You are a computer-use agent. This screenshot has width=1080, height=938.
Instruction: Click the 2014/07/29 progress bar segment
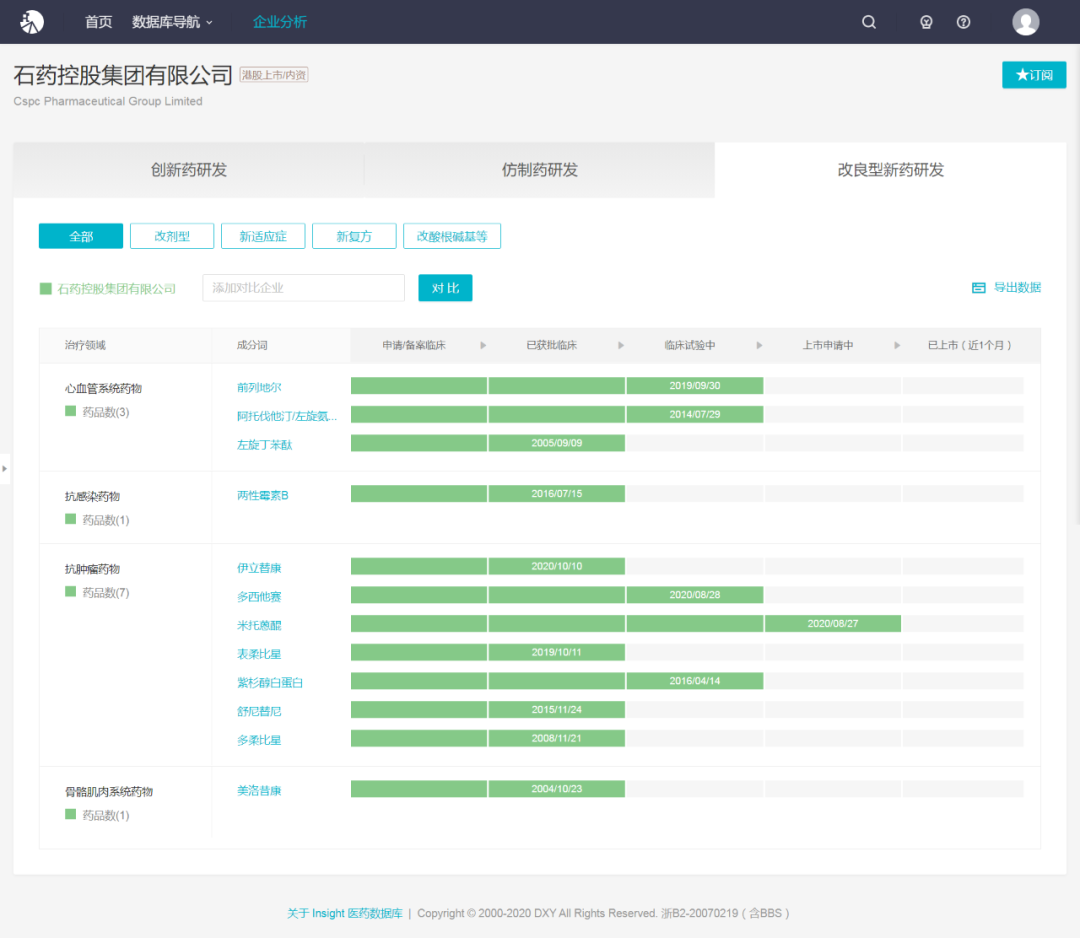click(695, 414)
